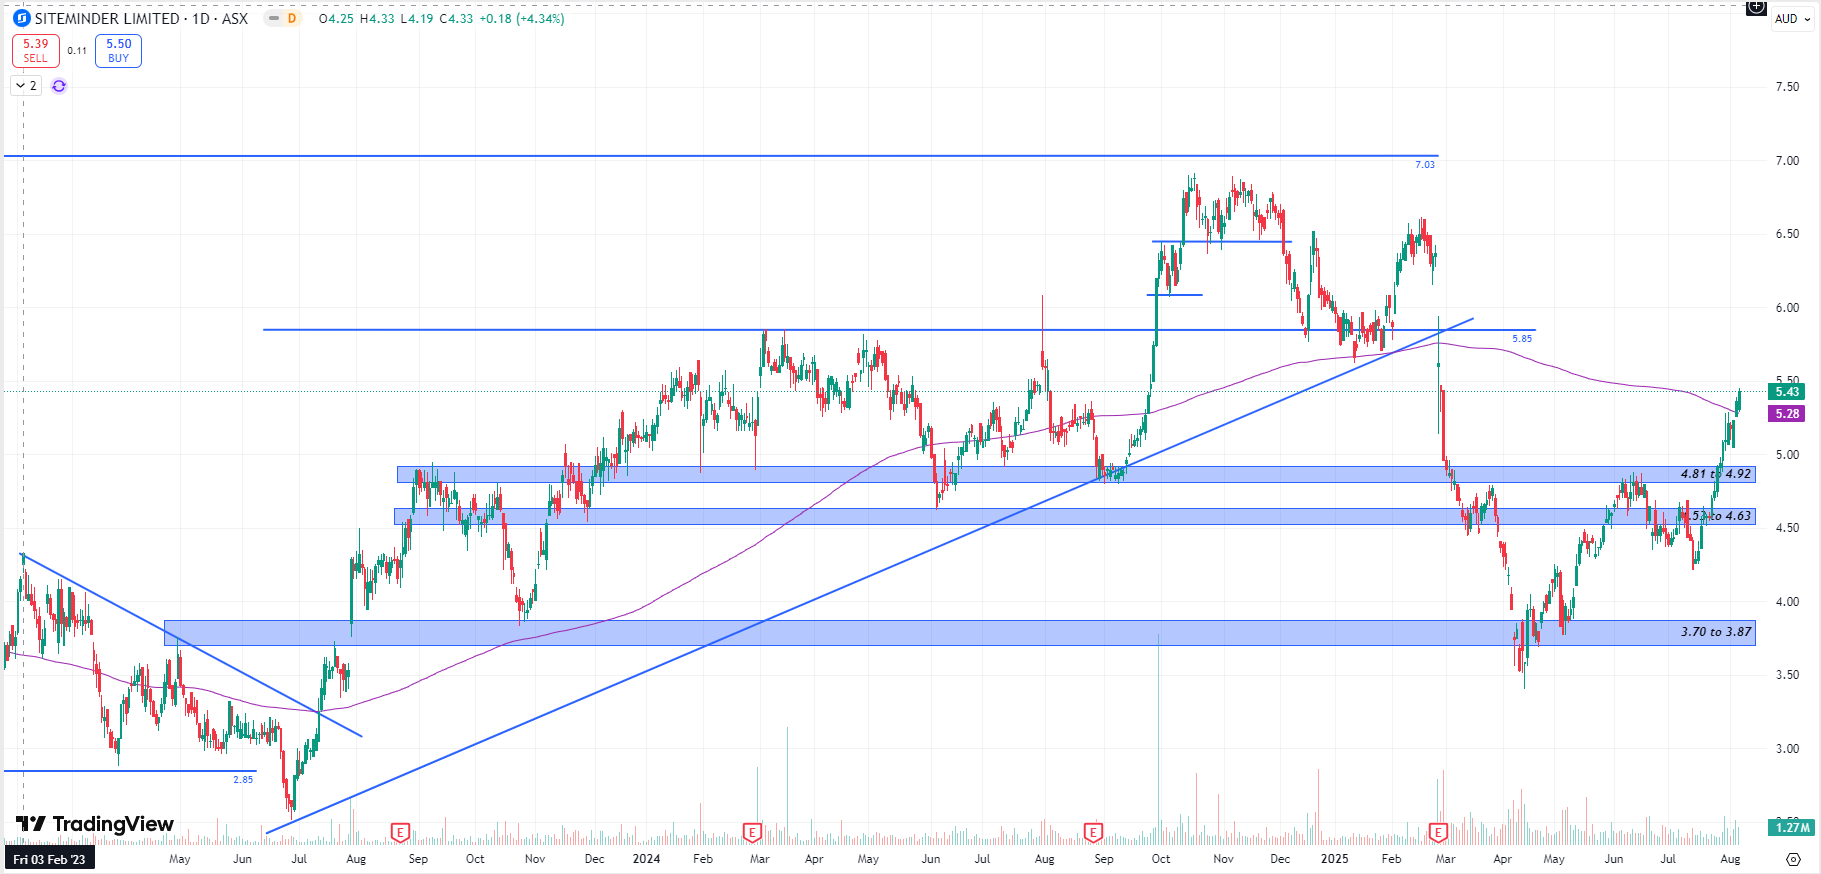The image size is (1821, 874).
Task: Open the earnings marker near September 2023
Action: coord(400,832)
